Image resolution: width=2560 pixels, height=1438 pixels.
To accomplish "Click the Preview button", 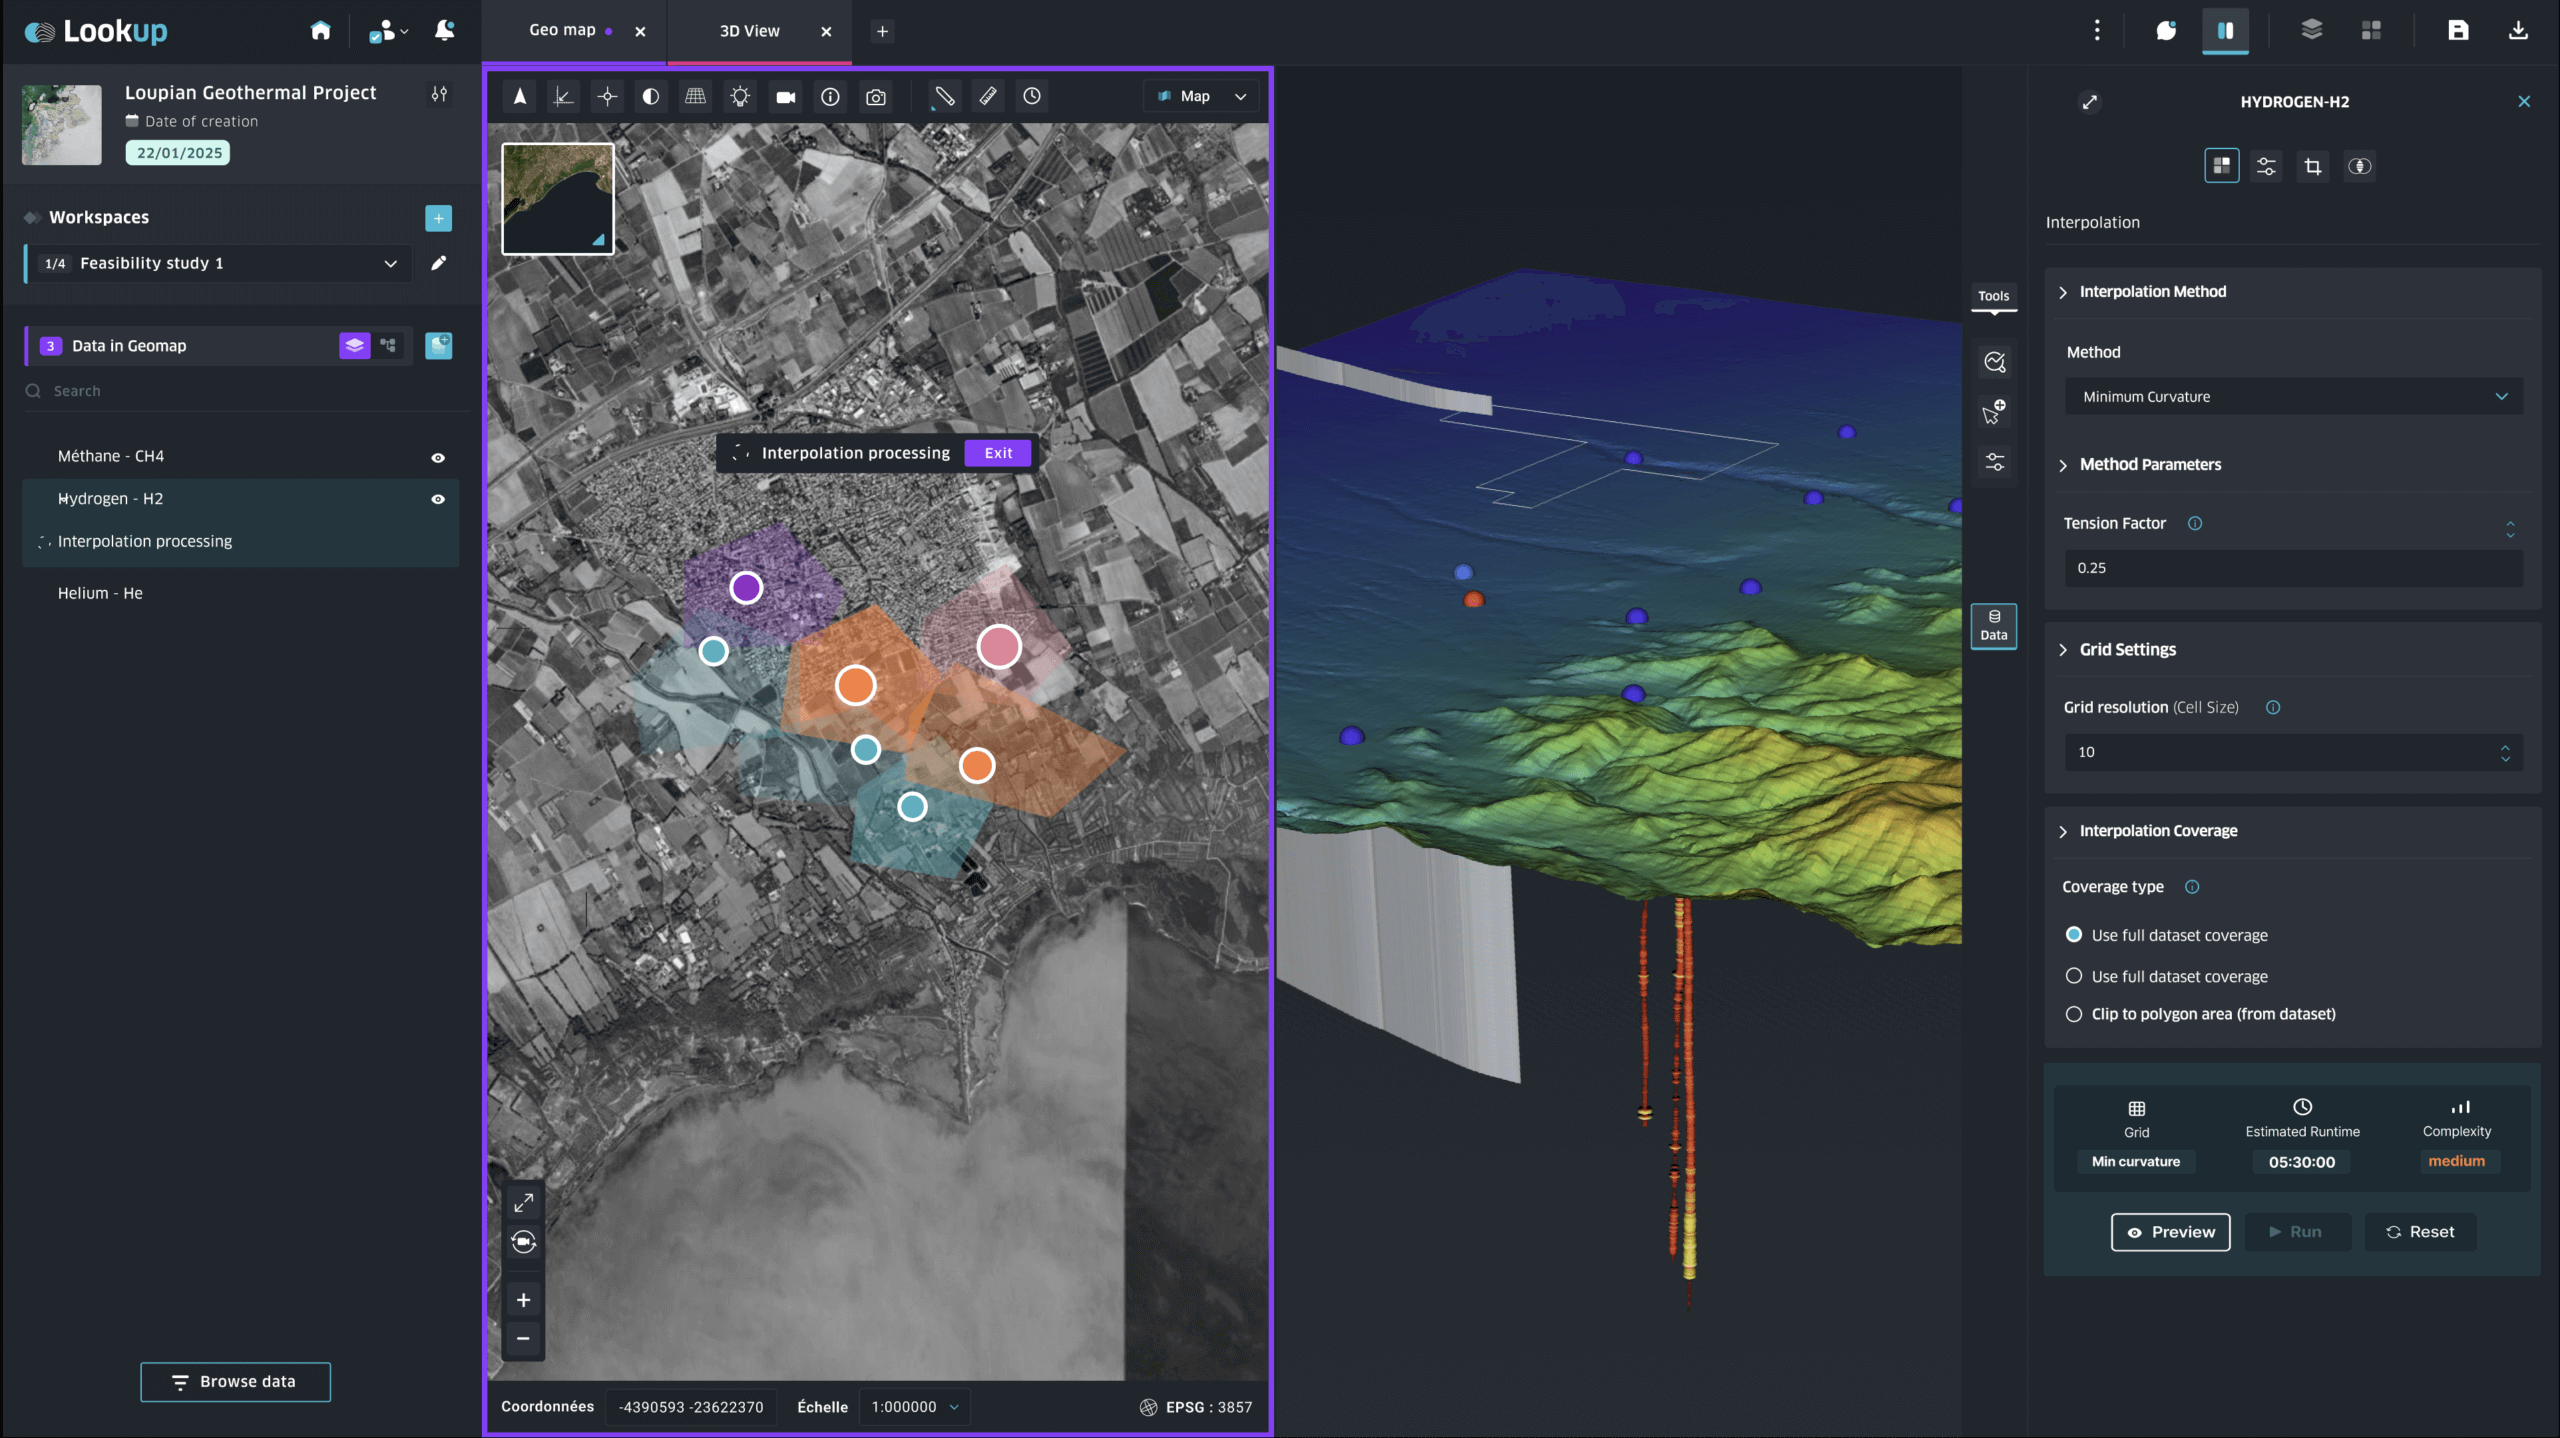I will pyautogui.click(x=2170, y=1232).
